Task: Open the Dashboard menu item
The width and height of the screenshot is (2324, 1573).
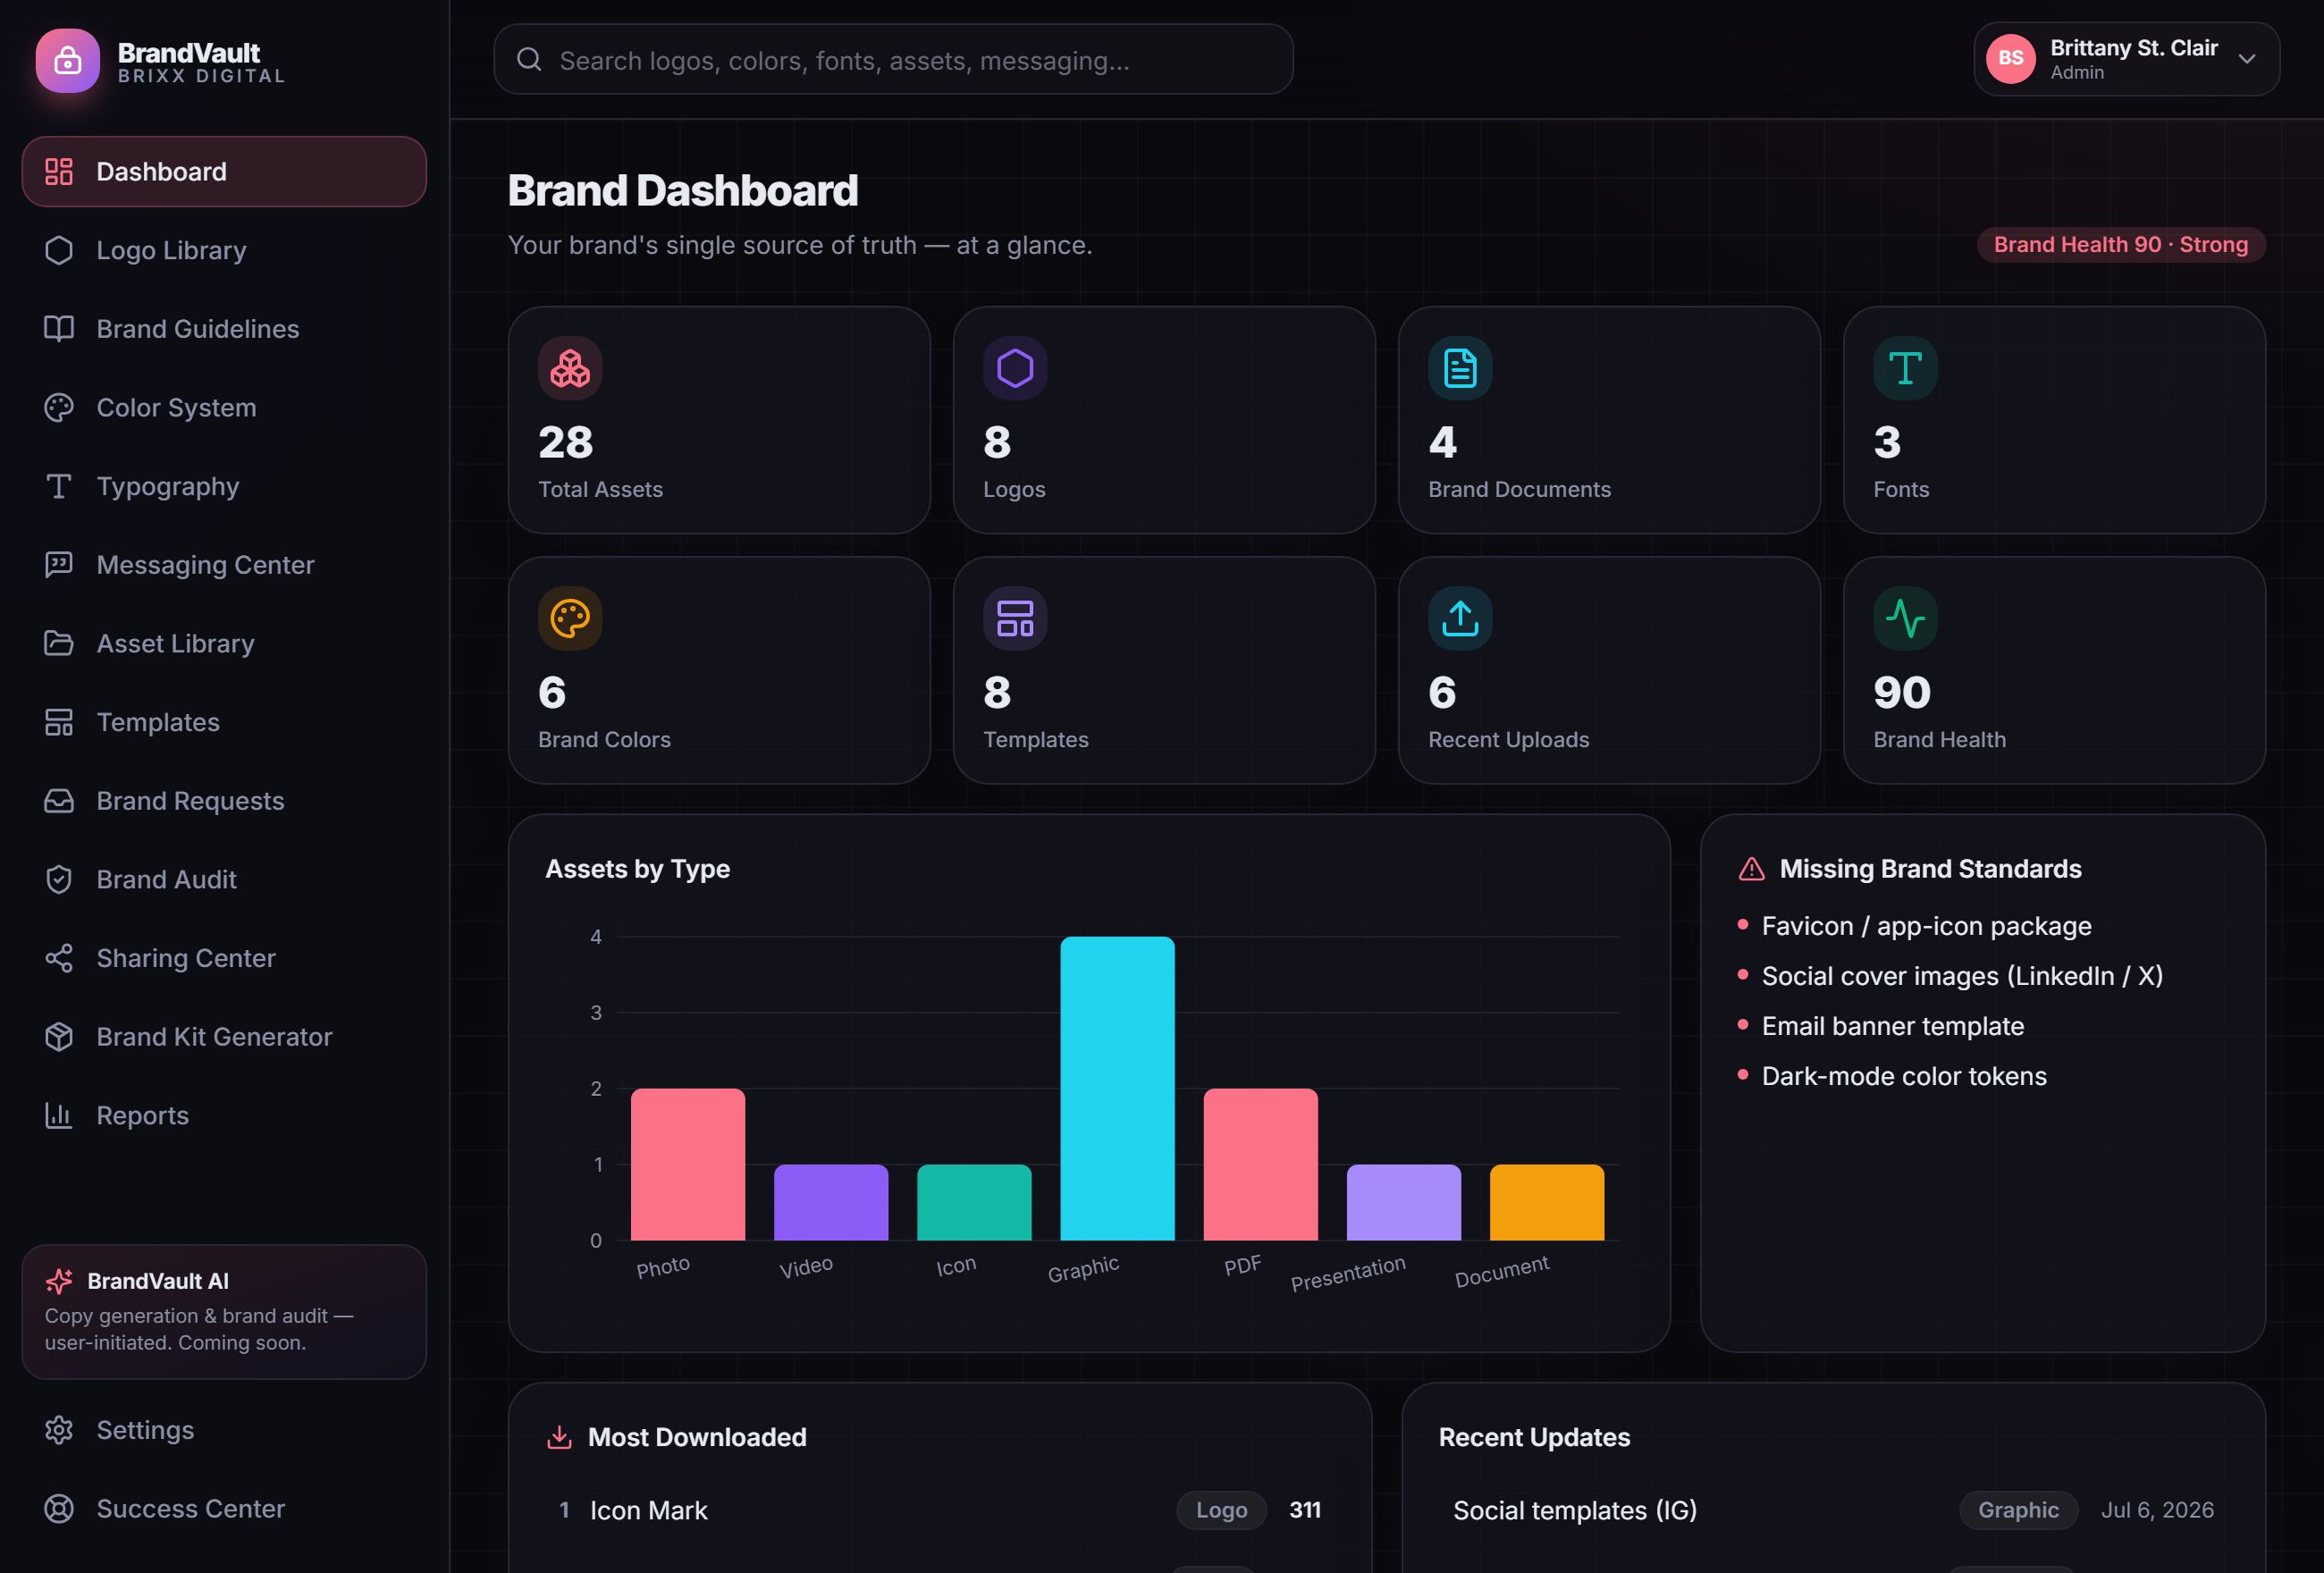Action: (x=224, y=172)
